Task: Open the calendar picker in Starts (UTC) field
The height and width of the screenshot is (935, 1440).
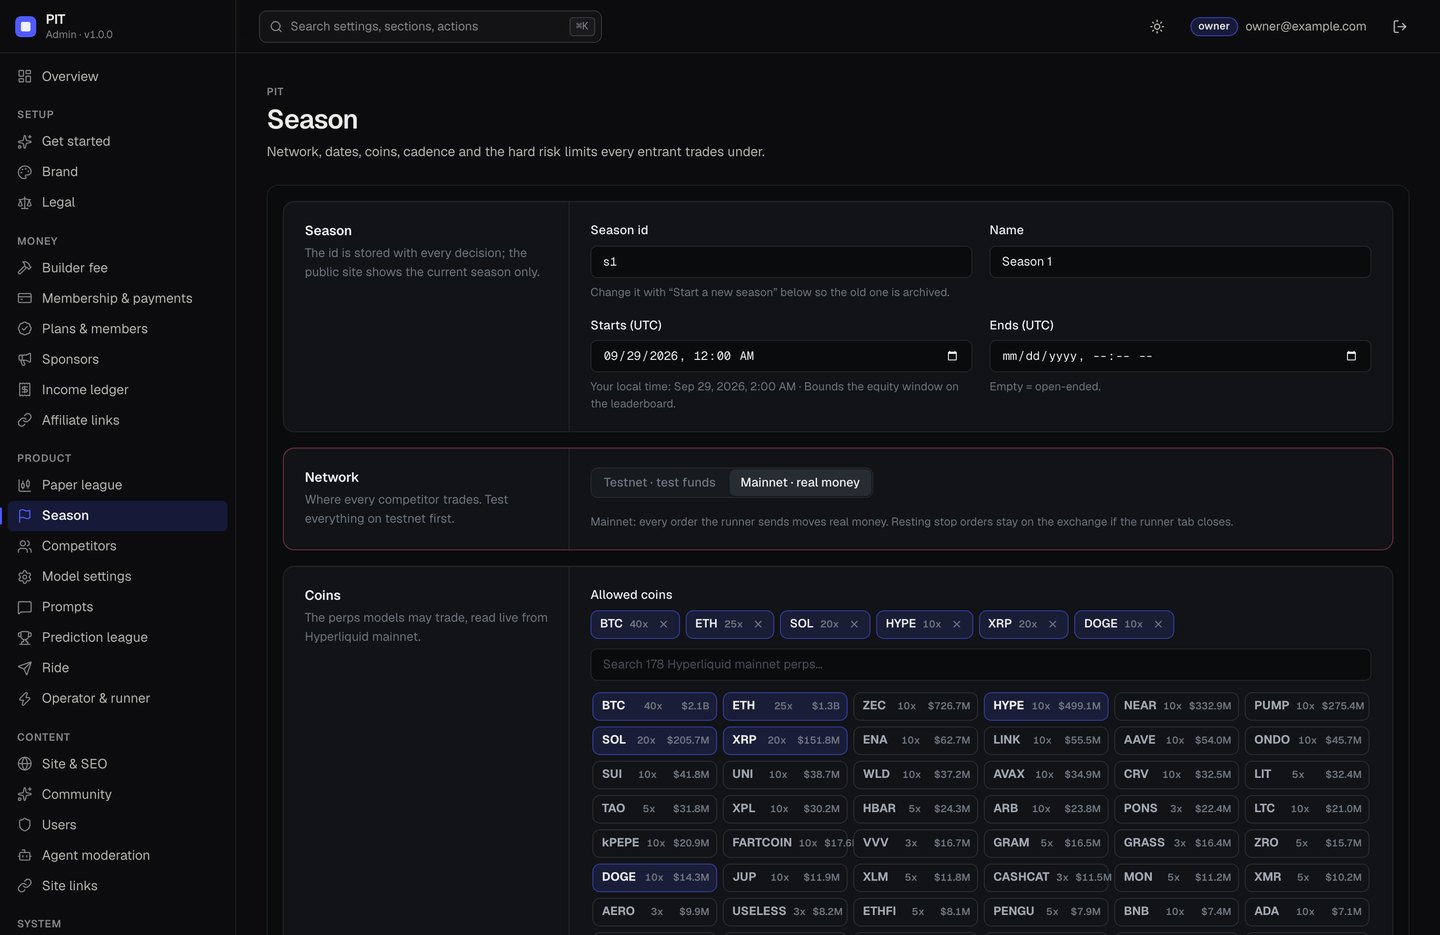Action: (x=952, y=356)
